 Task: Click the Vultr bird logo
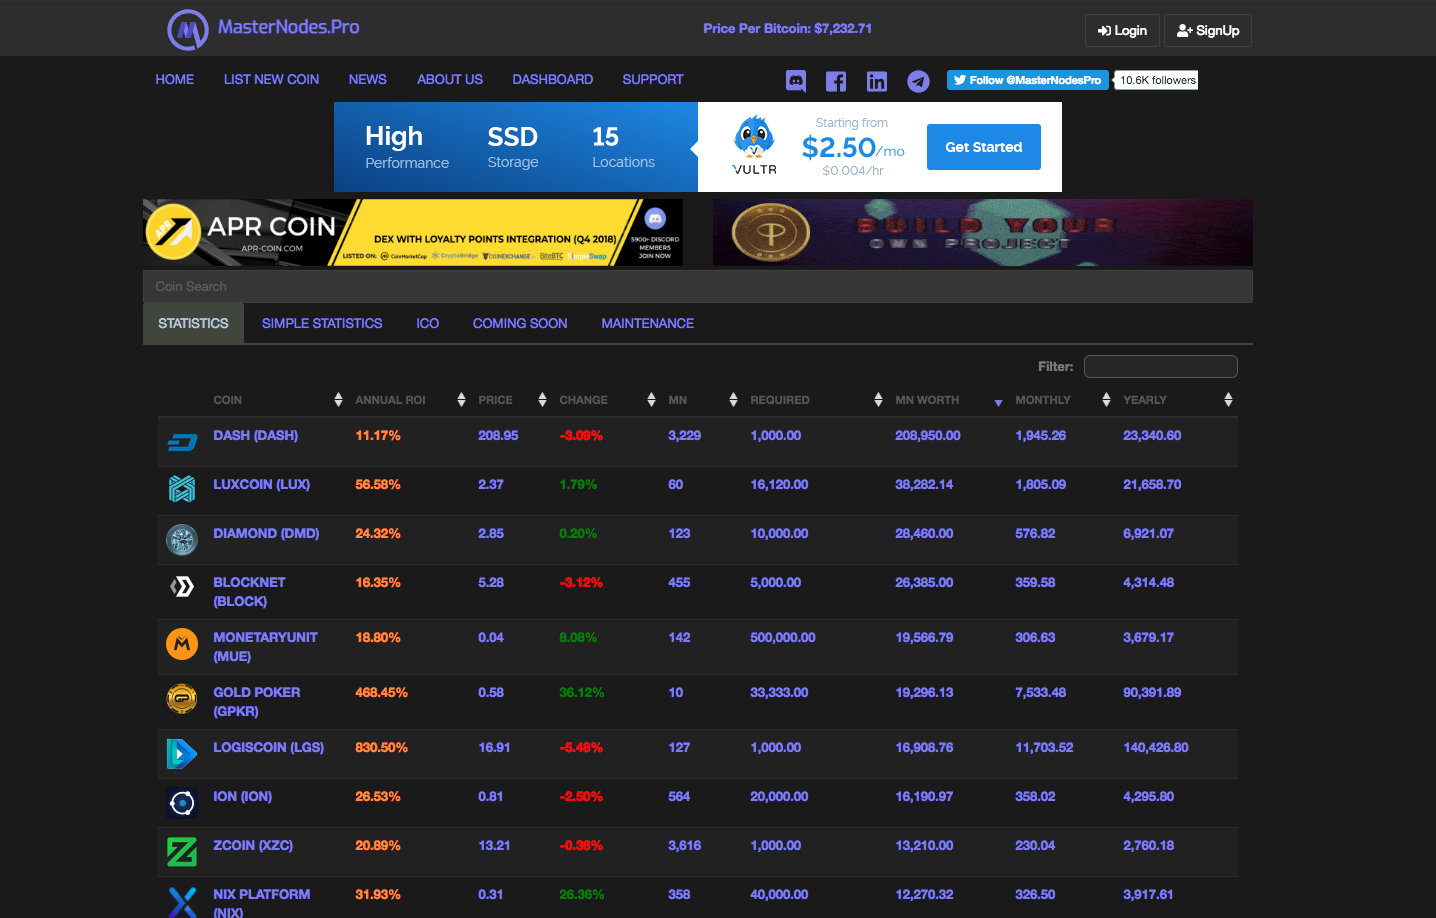tap(755, 138)
